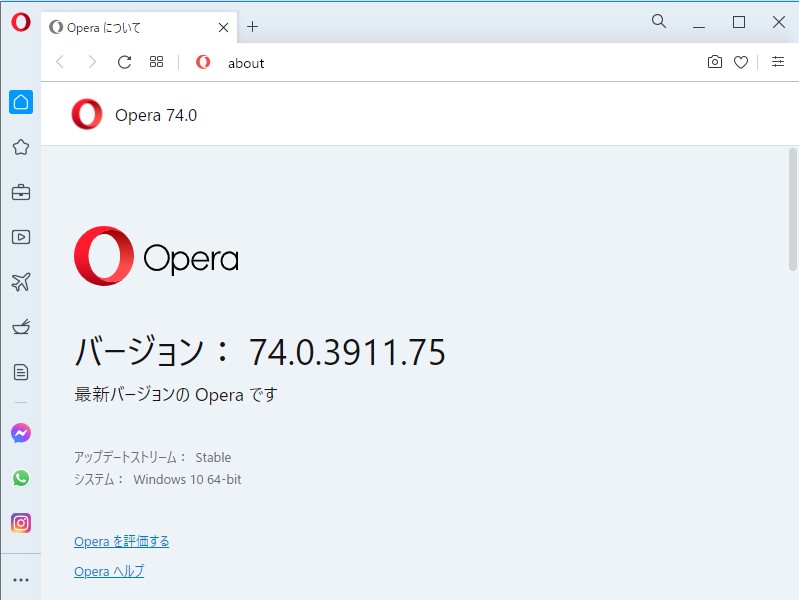This screenshot has height=600, width=799.
Task: Open WhatsApp in the sidebar
Action: point(21,478)
